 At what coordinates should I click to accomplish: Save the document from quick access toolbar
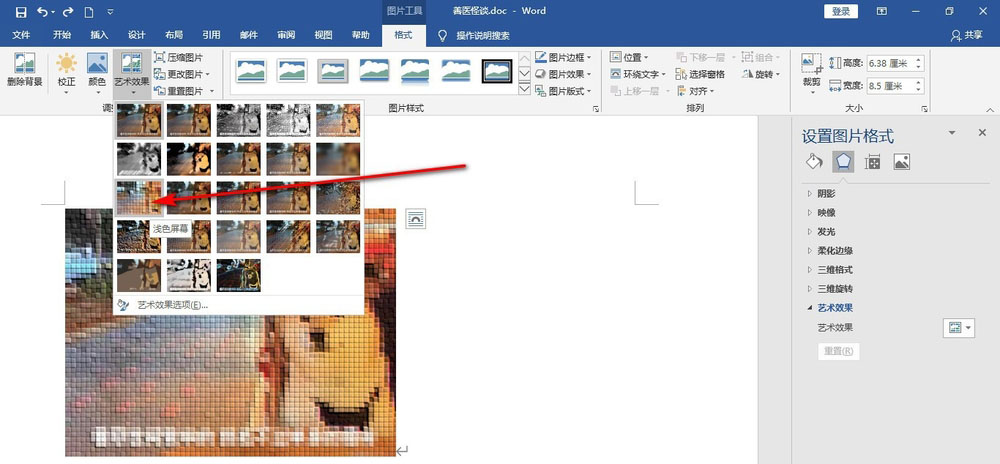pyautogui.click(x=20, y=11)
